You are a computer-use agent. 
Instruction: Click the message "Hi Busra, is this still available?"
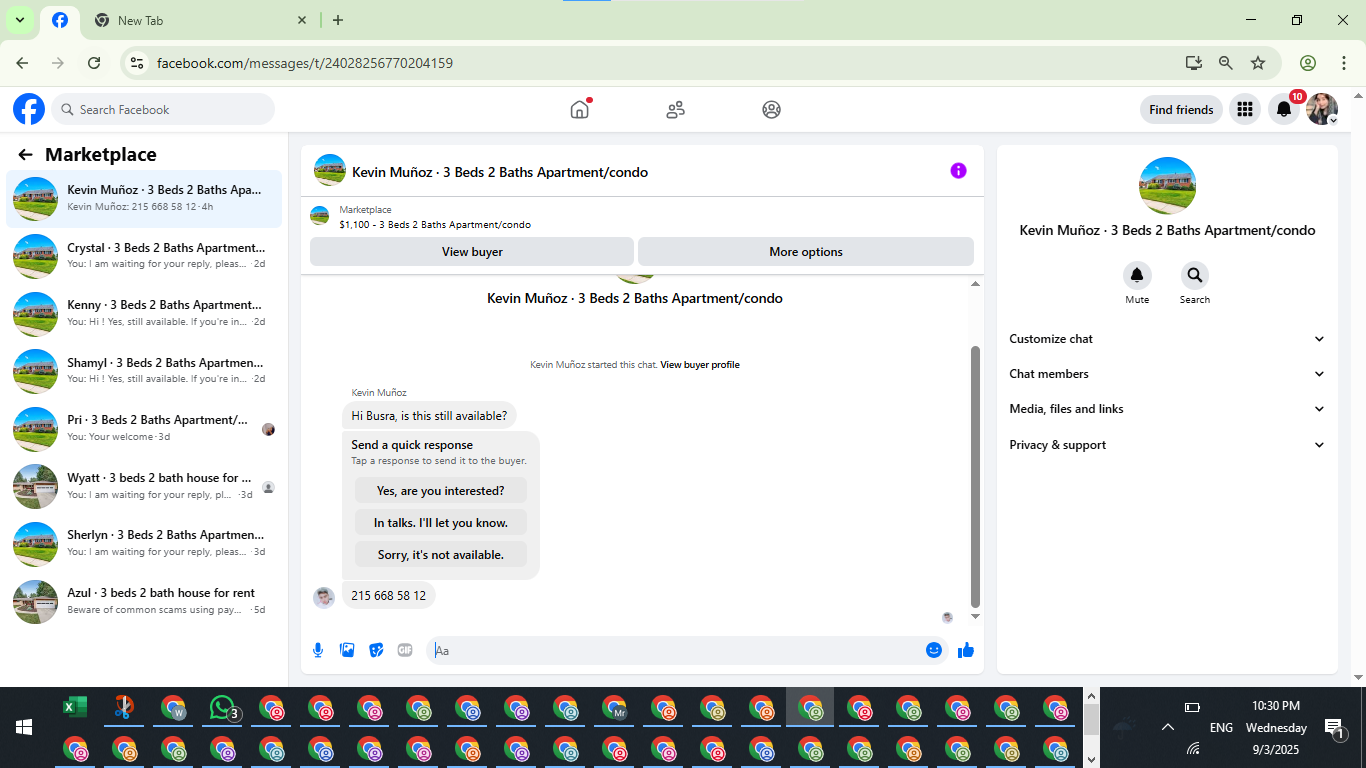coord(429,415)
